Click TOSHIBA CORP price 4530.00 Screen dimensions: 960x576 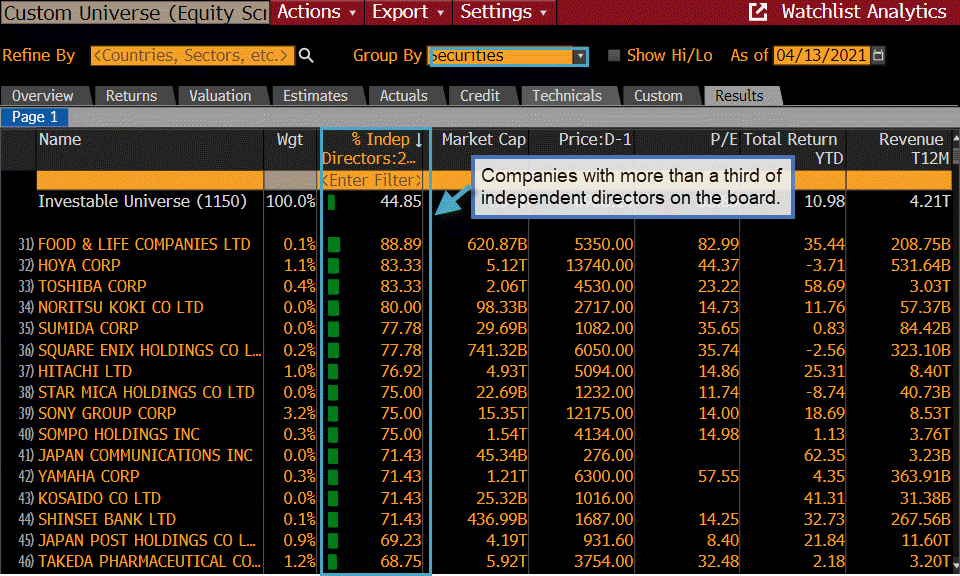tap(604, 286)
